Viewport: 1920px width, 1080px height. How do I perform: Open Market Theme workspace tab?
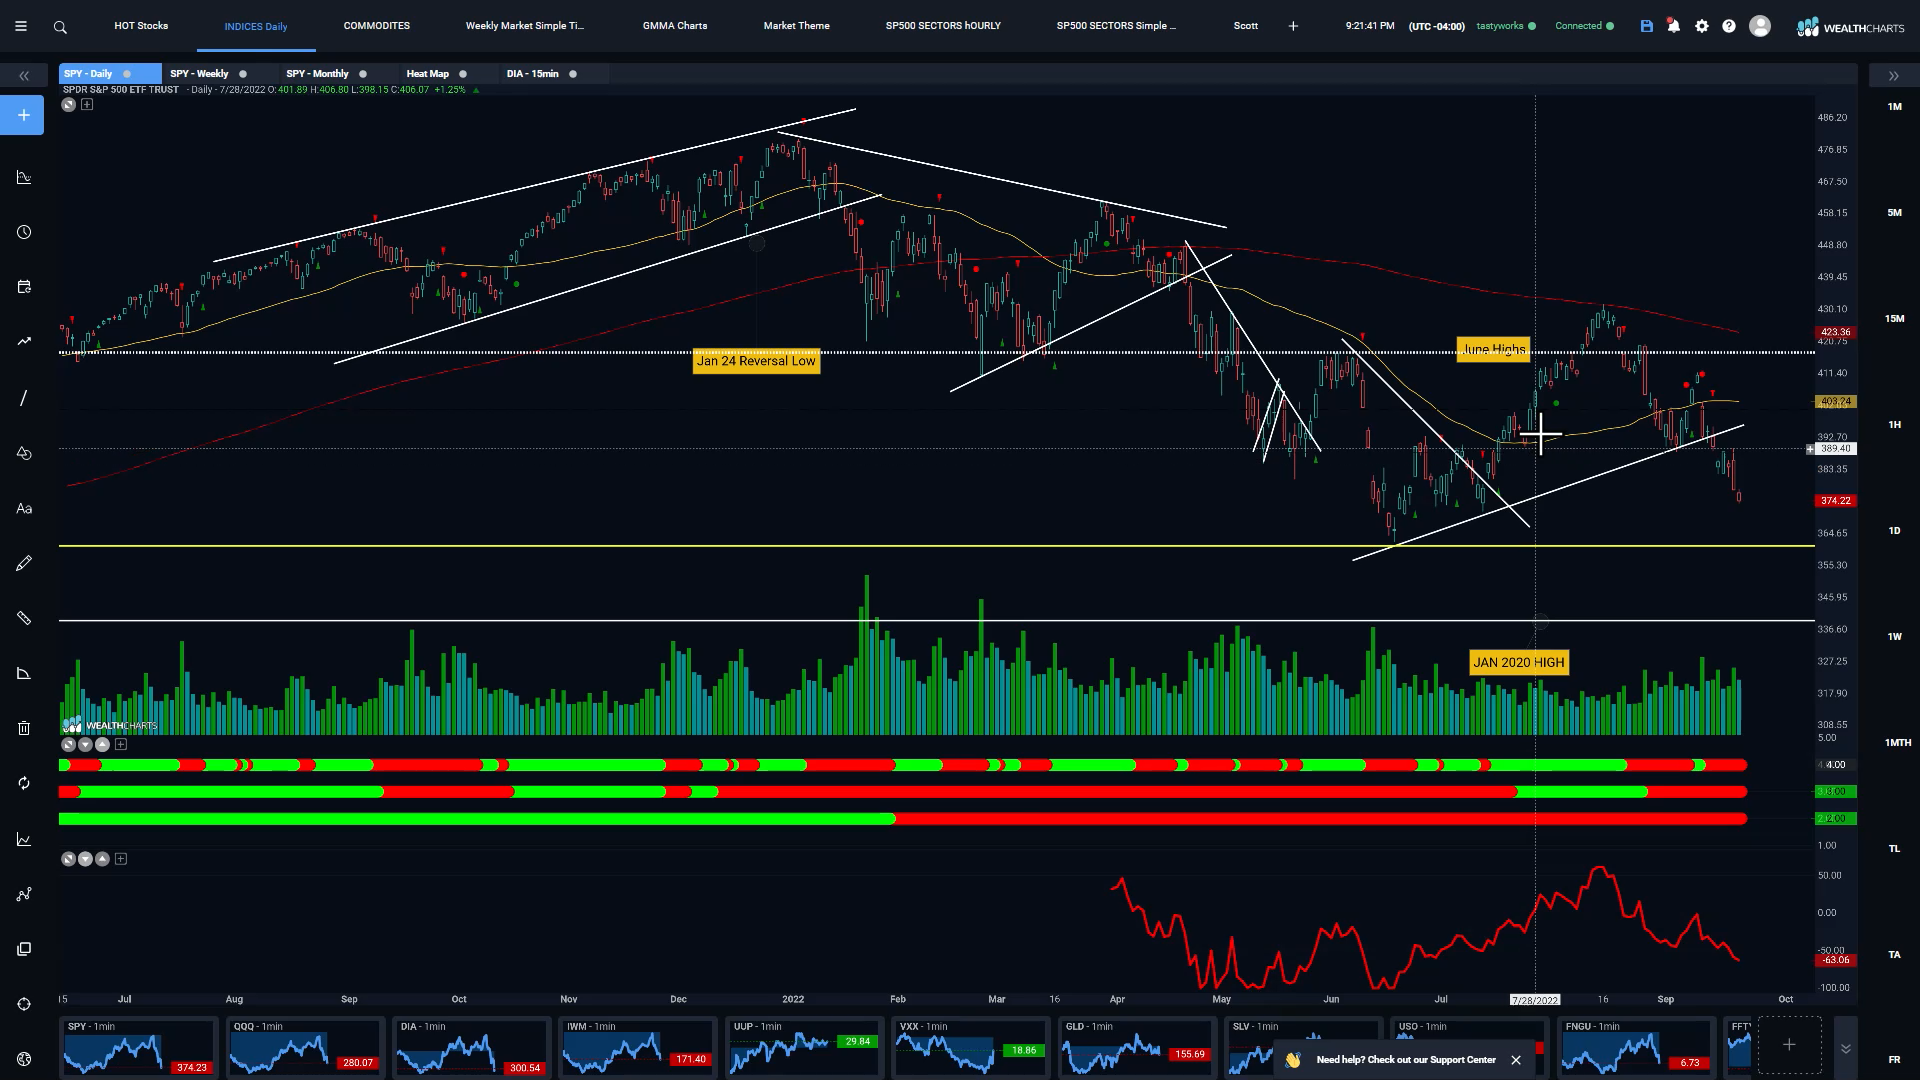797,26
